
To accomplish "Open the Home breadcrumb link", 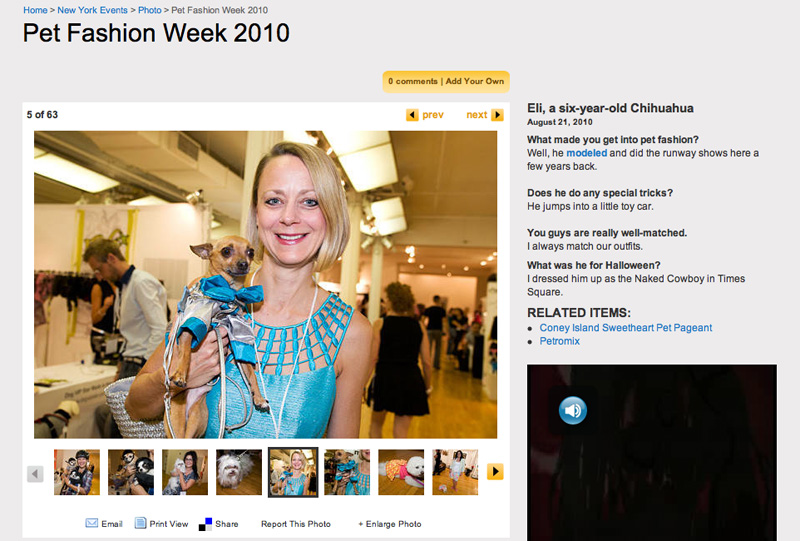I will (35, 10).
